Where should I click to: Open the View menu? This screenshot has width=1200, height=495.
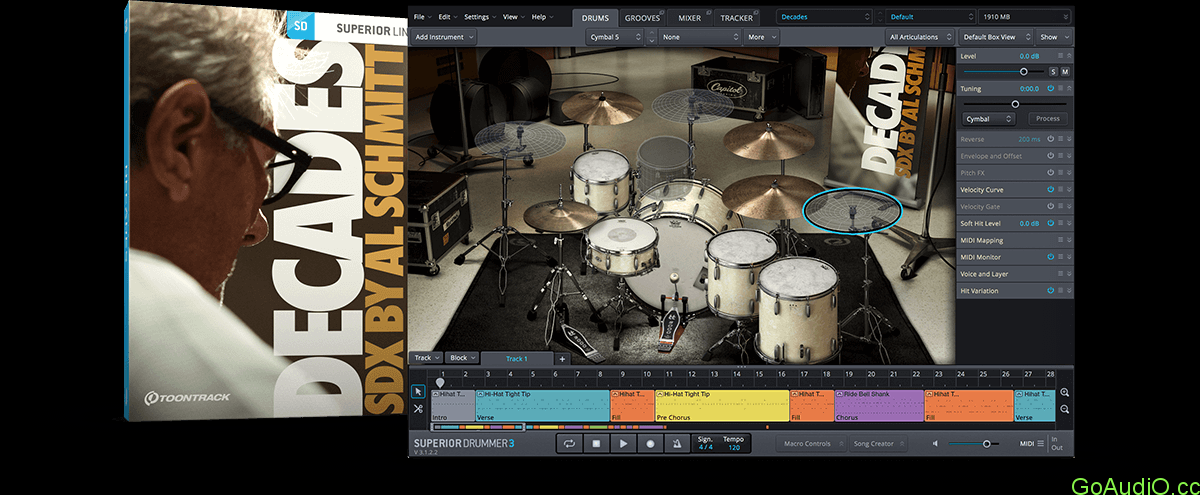pyautogui.click(x=513, y=17)
